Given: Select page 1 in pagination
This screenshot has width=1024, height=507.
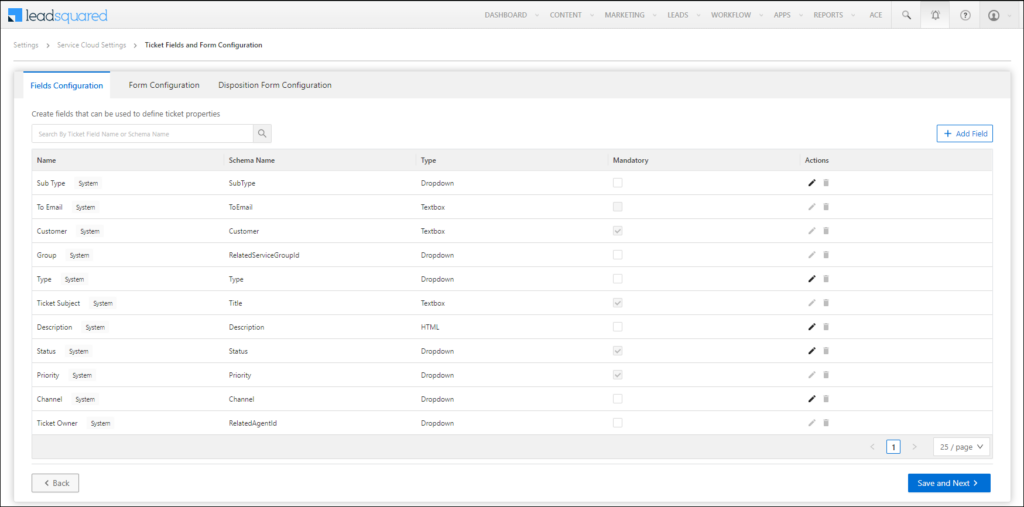Looking at the screenshot, I should click(893, 447).
